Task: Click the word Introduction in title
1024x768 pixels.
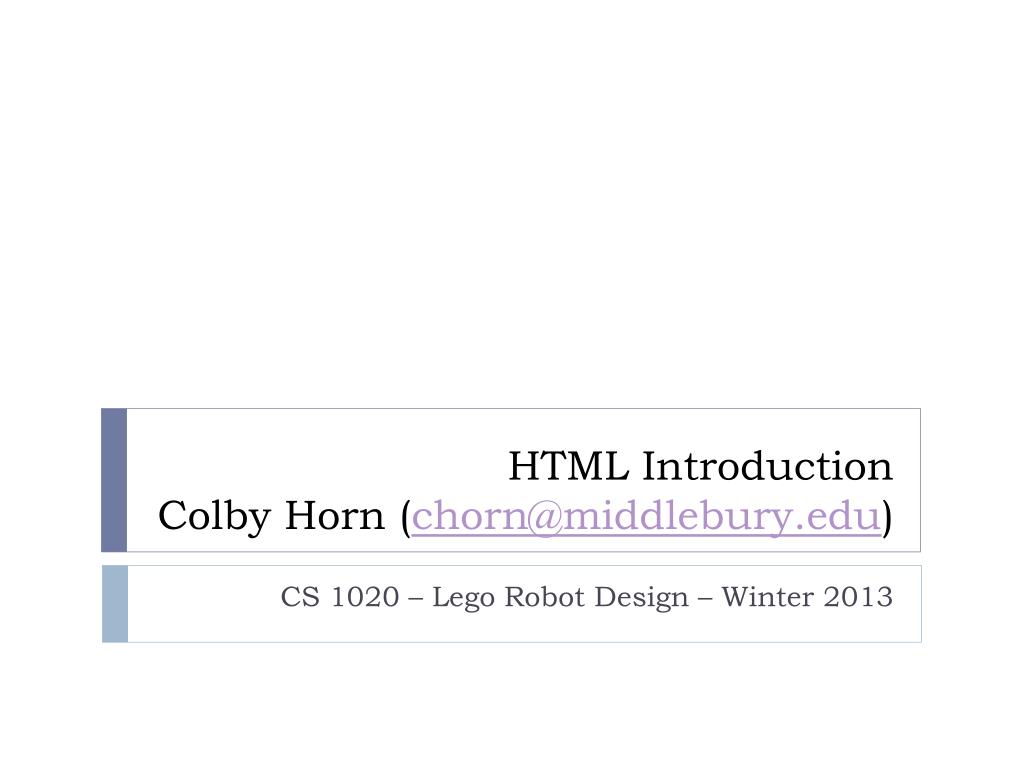Action: (767, 466)
